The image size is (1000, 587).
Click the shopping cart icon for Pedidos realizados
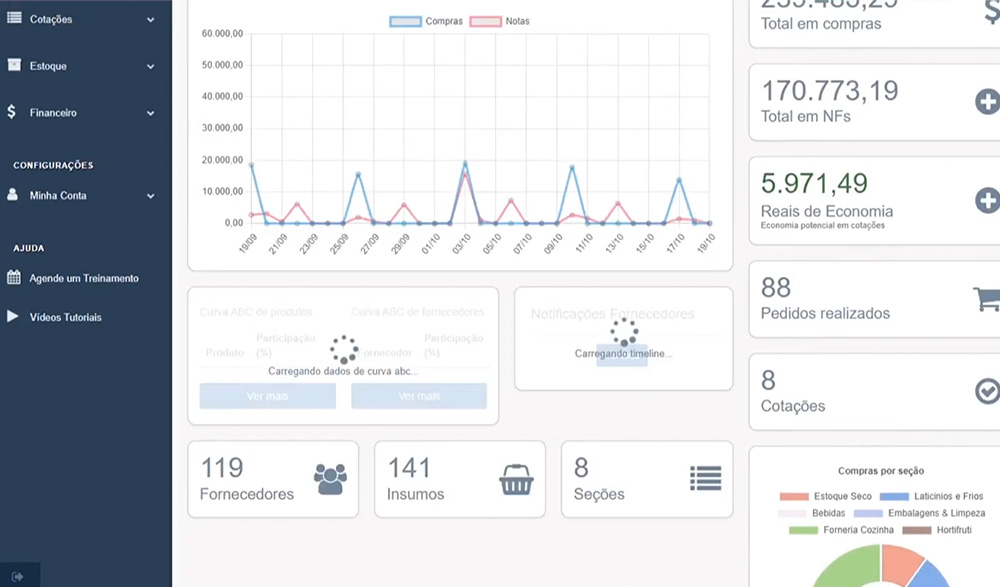(986, 299)
